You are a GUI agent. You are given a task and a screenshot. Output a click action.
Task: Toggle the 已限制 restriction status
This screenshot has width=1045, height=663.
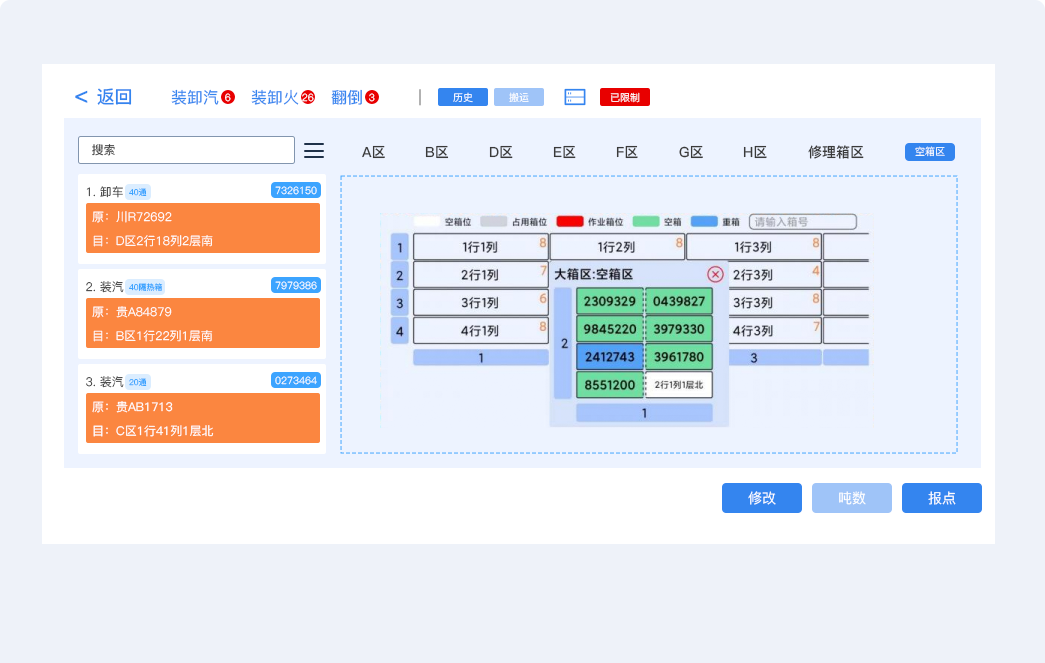click(624, 97)
